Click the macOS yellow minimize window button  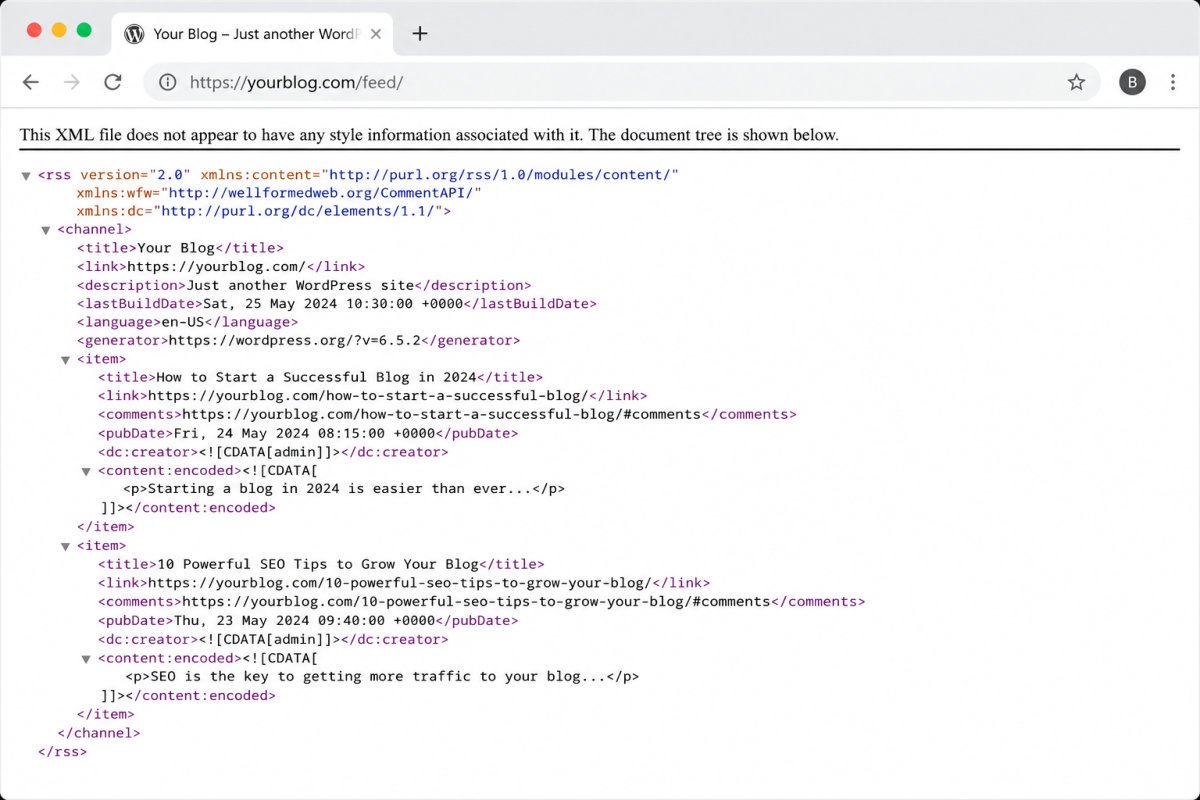pos(59,30)
